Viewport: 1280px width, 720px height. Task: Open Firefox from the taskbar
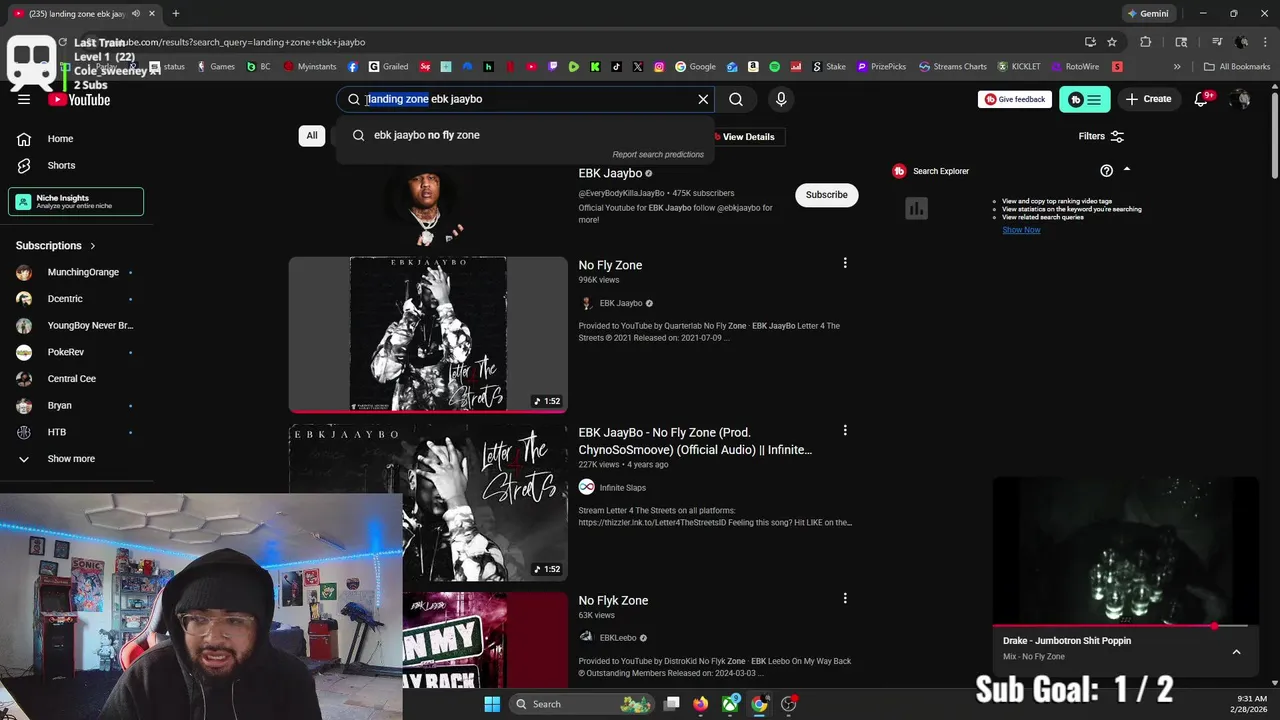(x=701, y=704)
